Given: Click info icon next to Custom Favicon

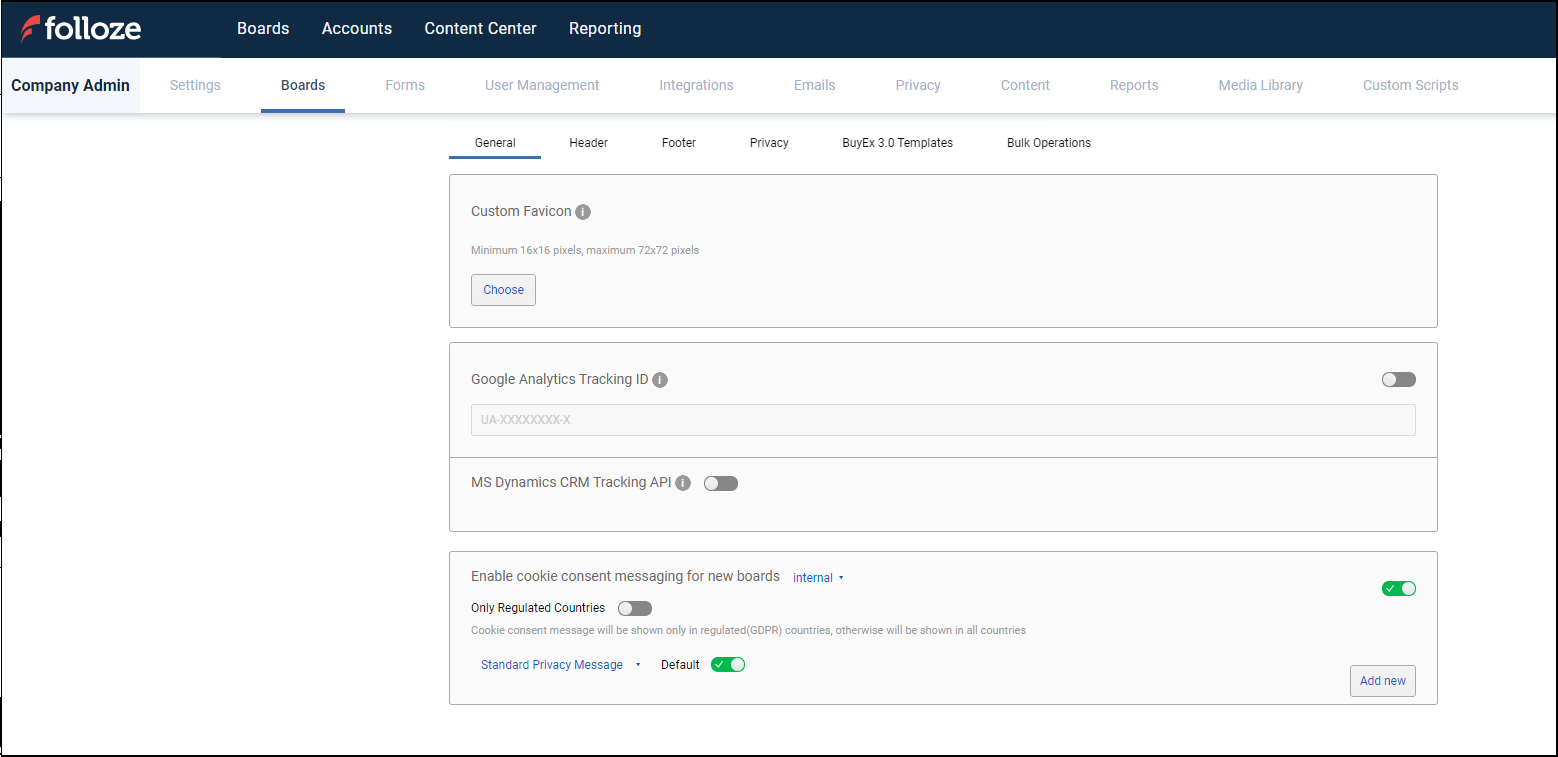Looking at the screenshot, I should [x=583, y=212].
